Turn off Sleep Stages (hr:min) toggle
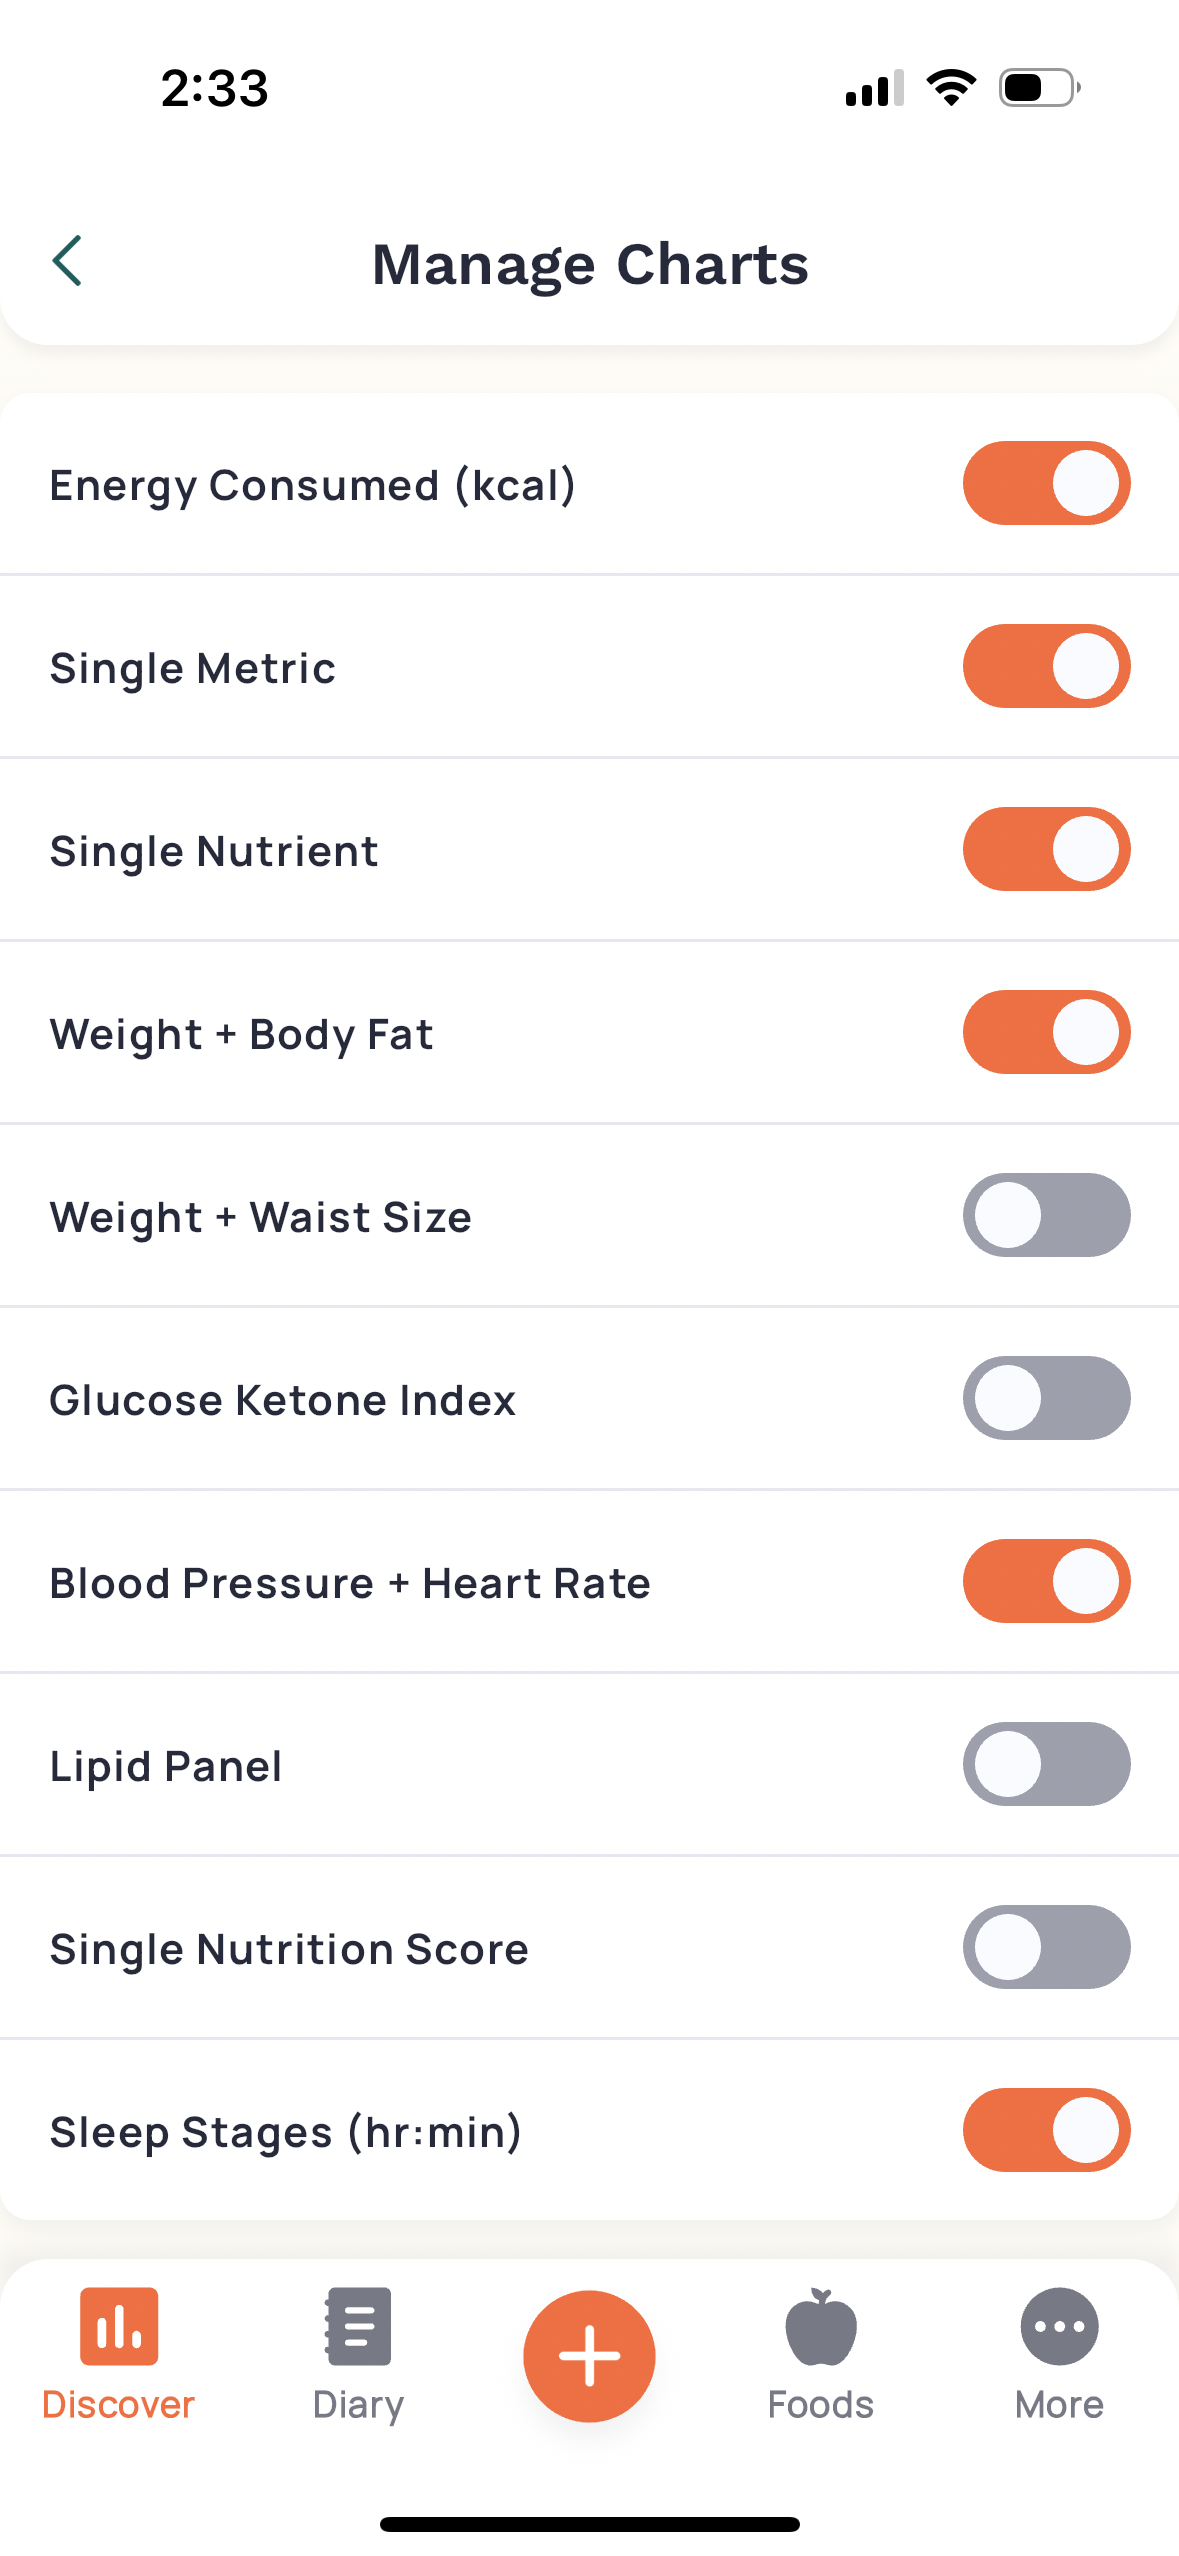The width and height of the screenshot is (1179, 2556). pyautogui.click(x=1046, y=2130)
